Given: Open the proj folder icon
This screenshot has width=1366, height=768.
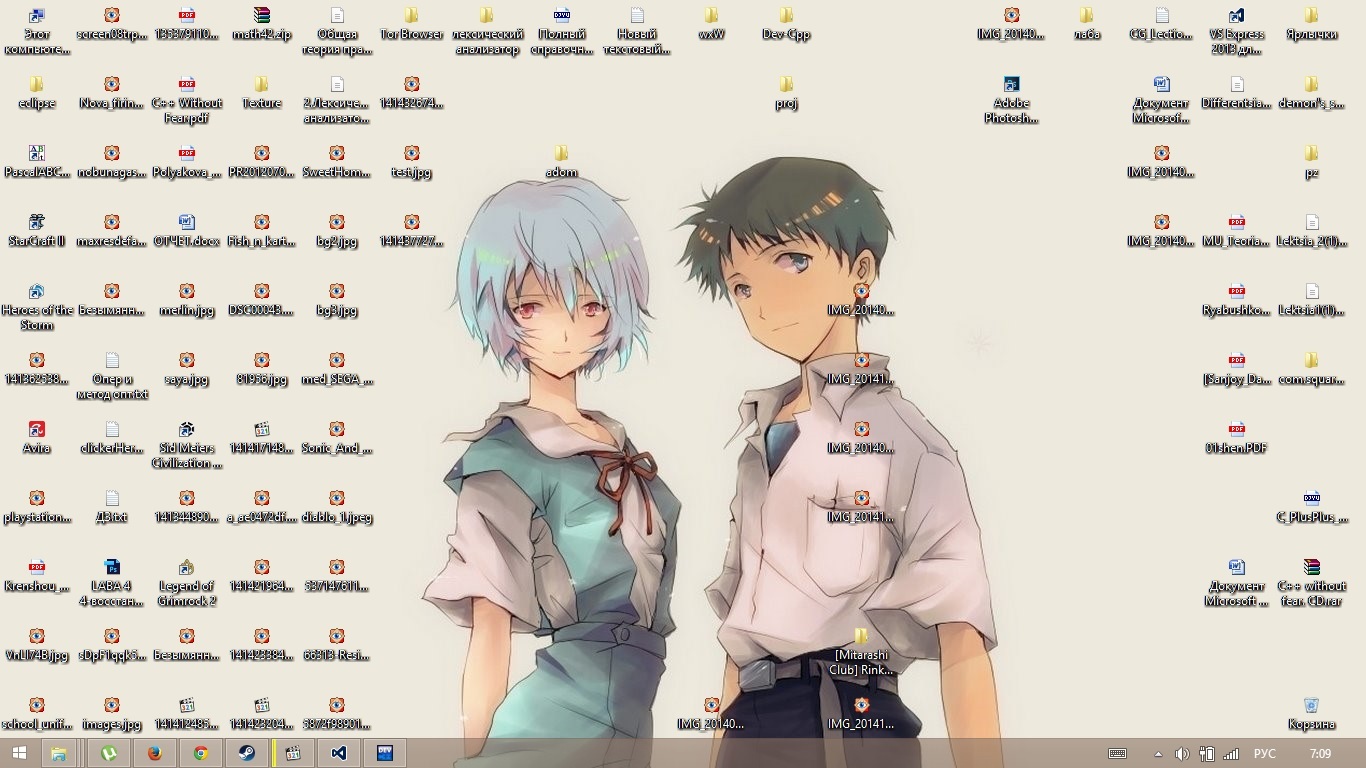Looking at the screenshot, I should pyautogui.click(x=786, y=93).
